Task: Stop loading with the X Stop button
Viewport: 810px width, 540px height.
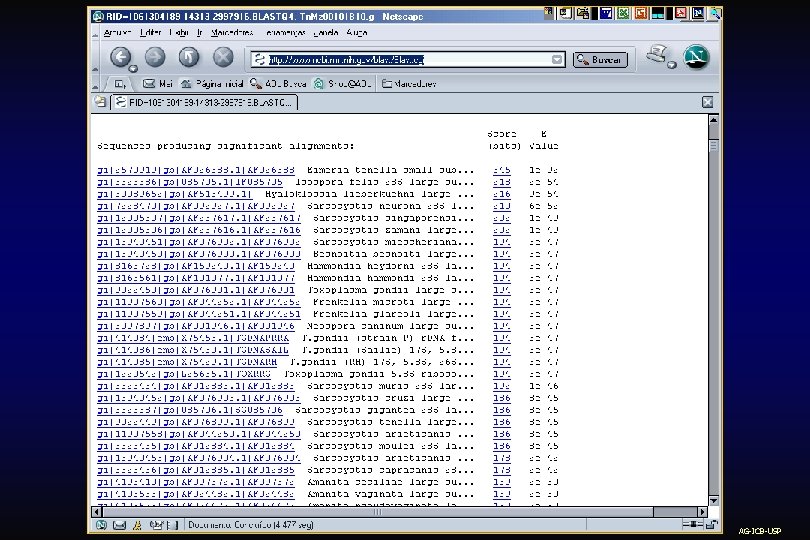Action: pos(223,57)
